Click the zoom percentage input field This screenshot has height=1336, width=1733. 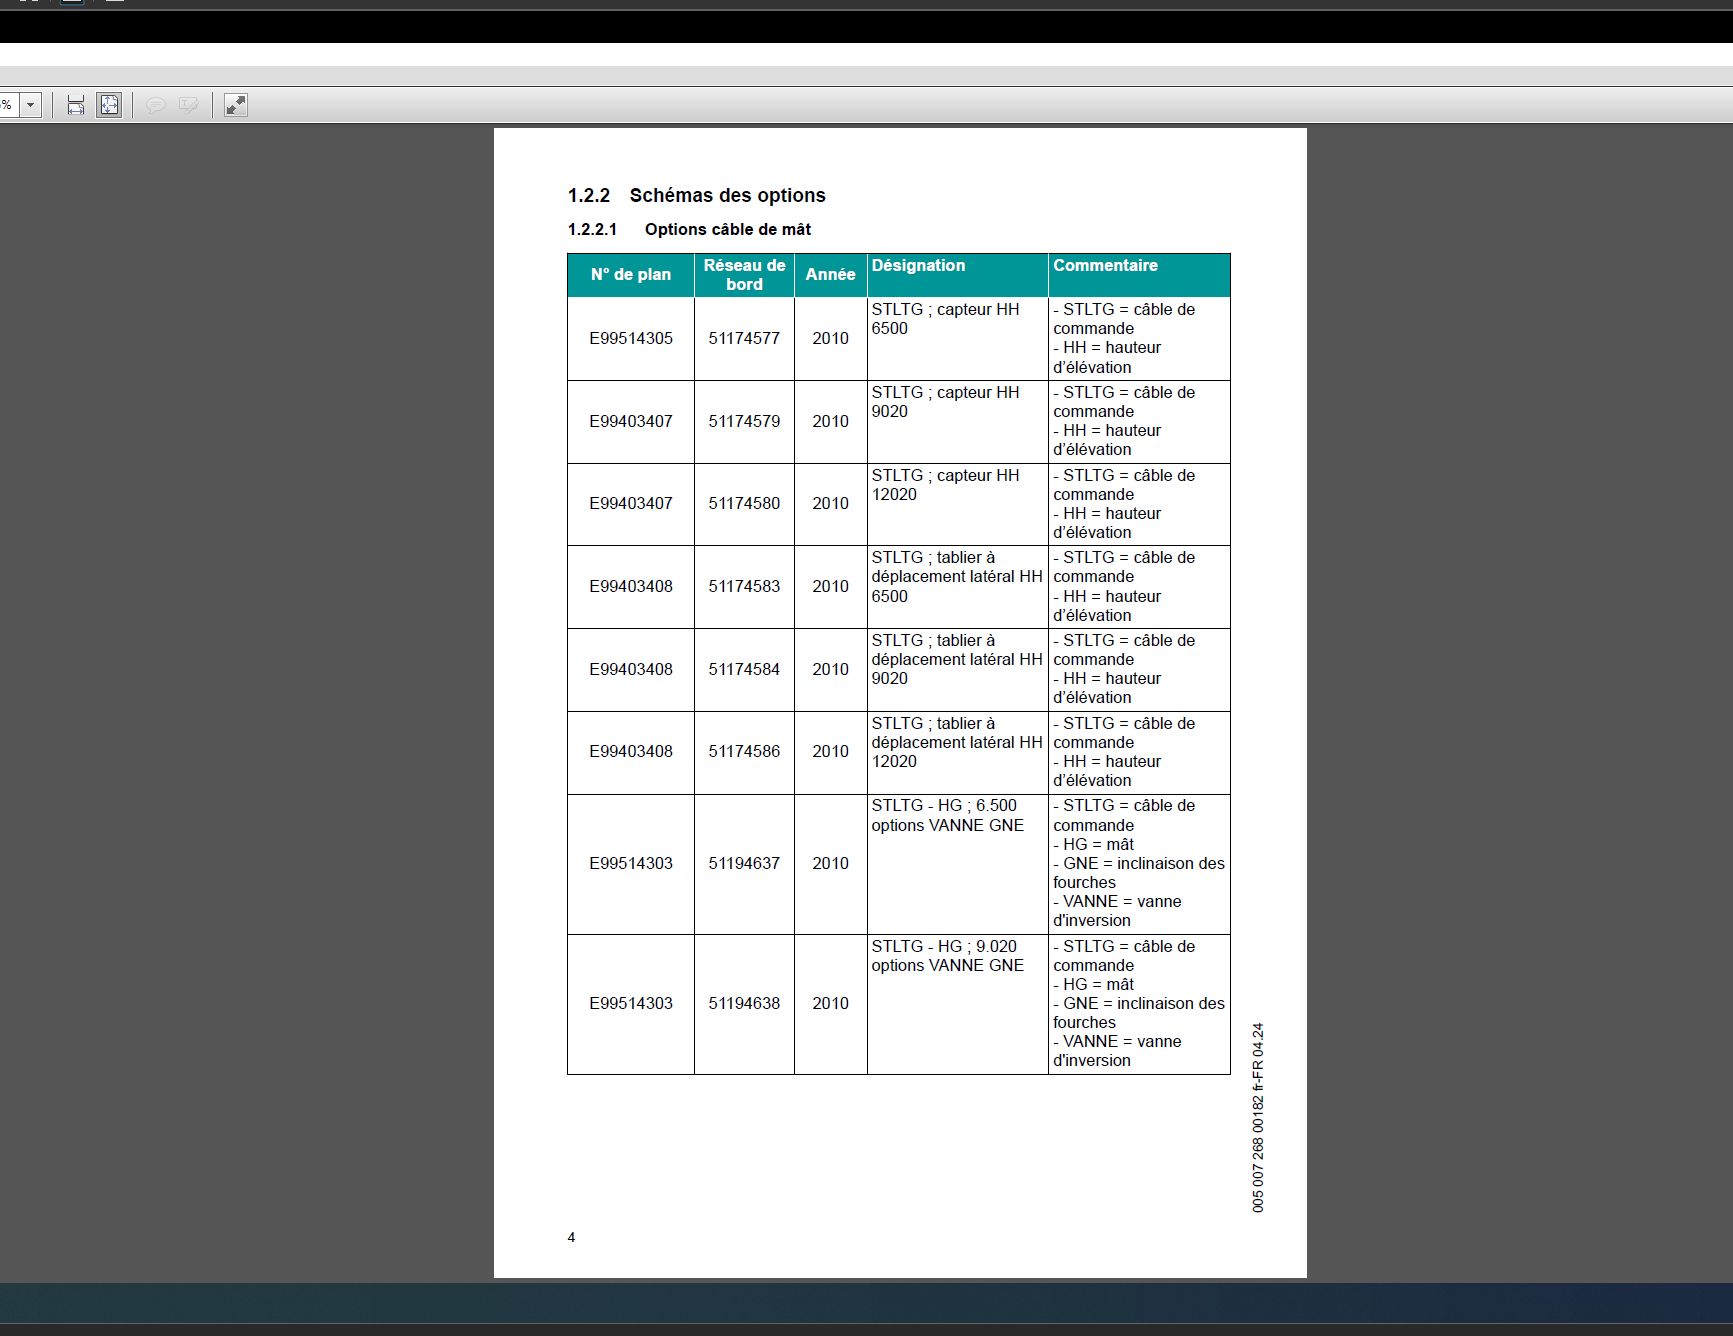click(9, 105)
